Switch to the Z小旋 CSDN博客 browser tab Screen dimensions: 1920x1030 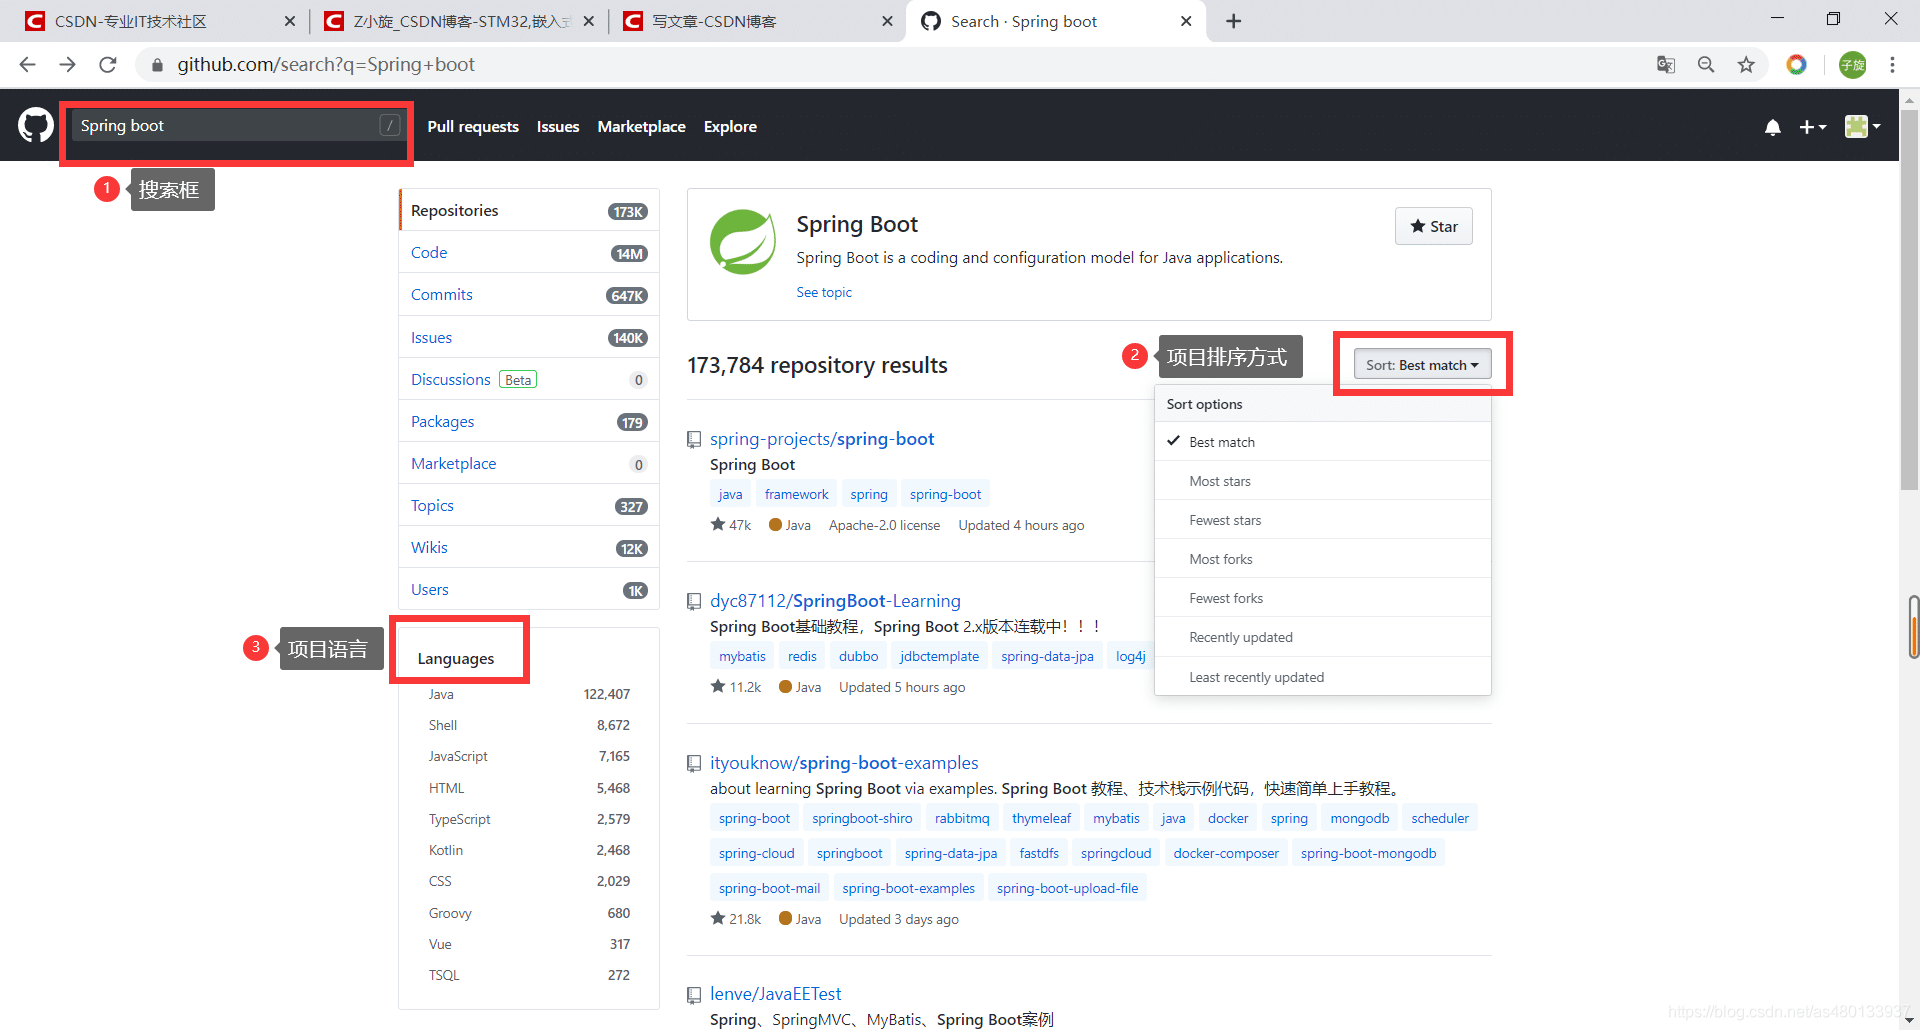pos(461,21)
